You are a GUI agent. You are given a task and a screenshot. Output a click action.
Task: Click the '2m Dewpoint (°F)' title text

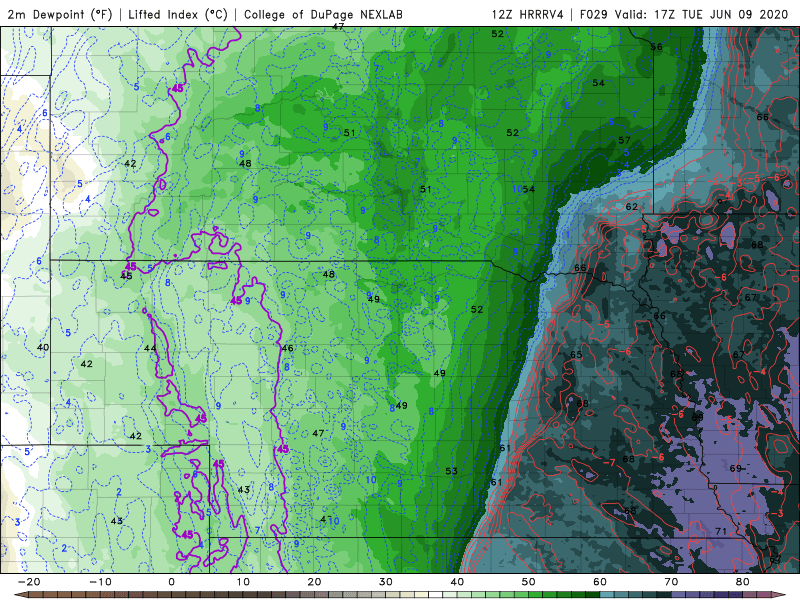point(60,14)
